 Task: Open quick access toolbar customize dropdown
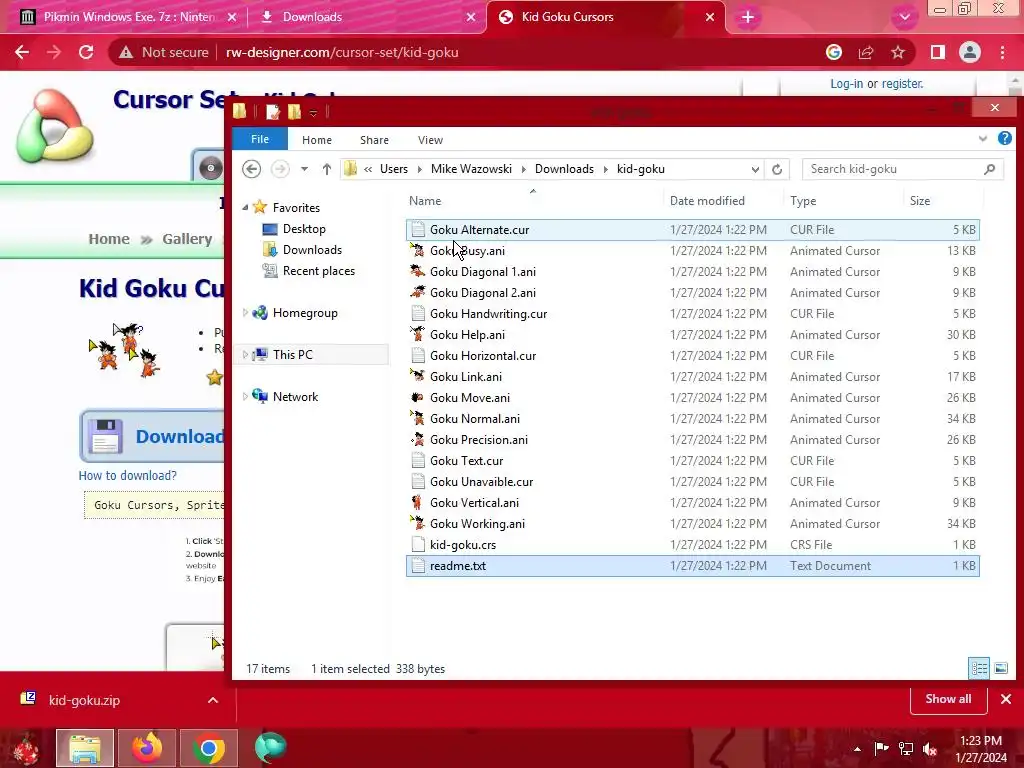313,113
